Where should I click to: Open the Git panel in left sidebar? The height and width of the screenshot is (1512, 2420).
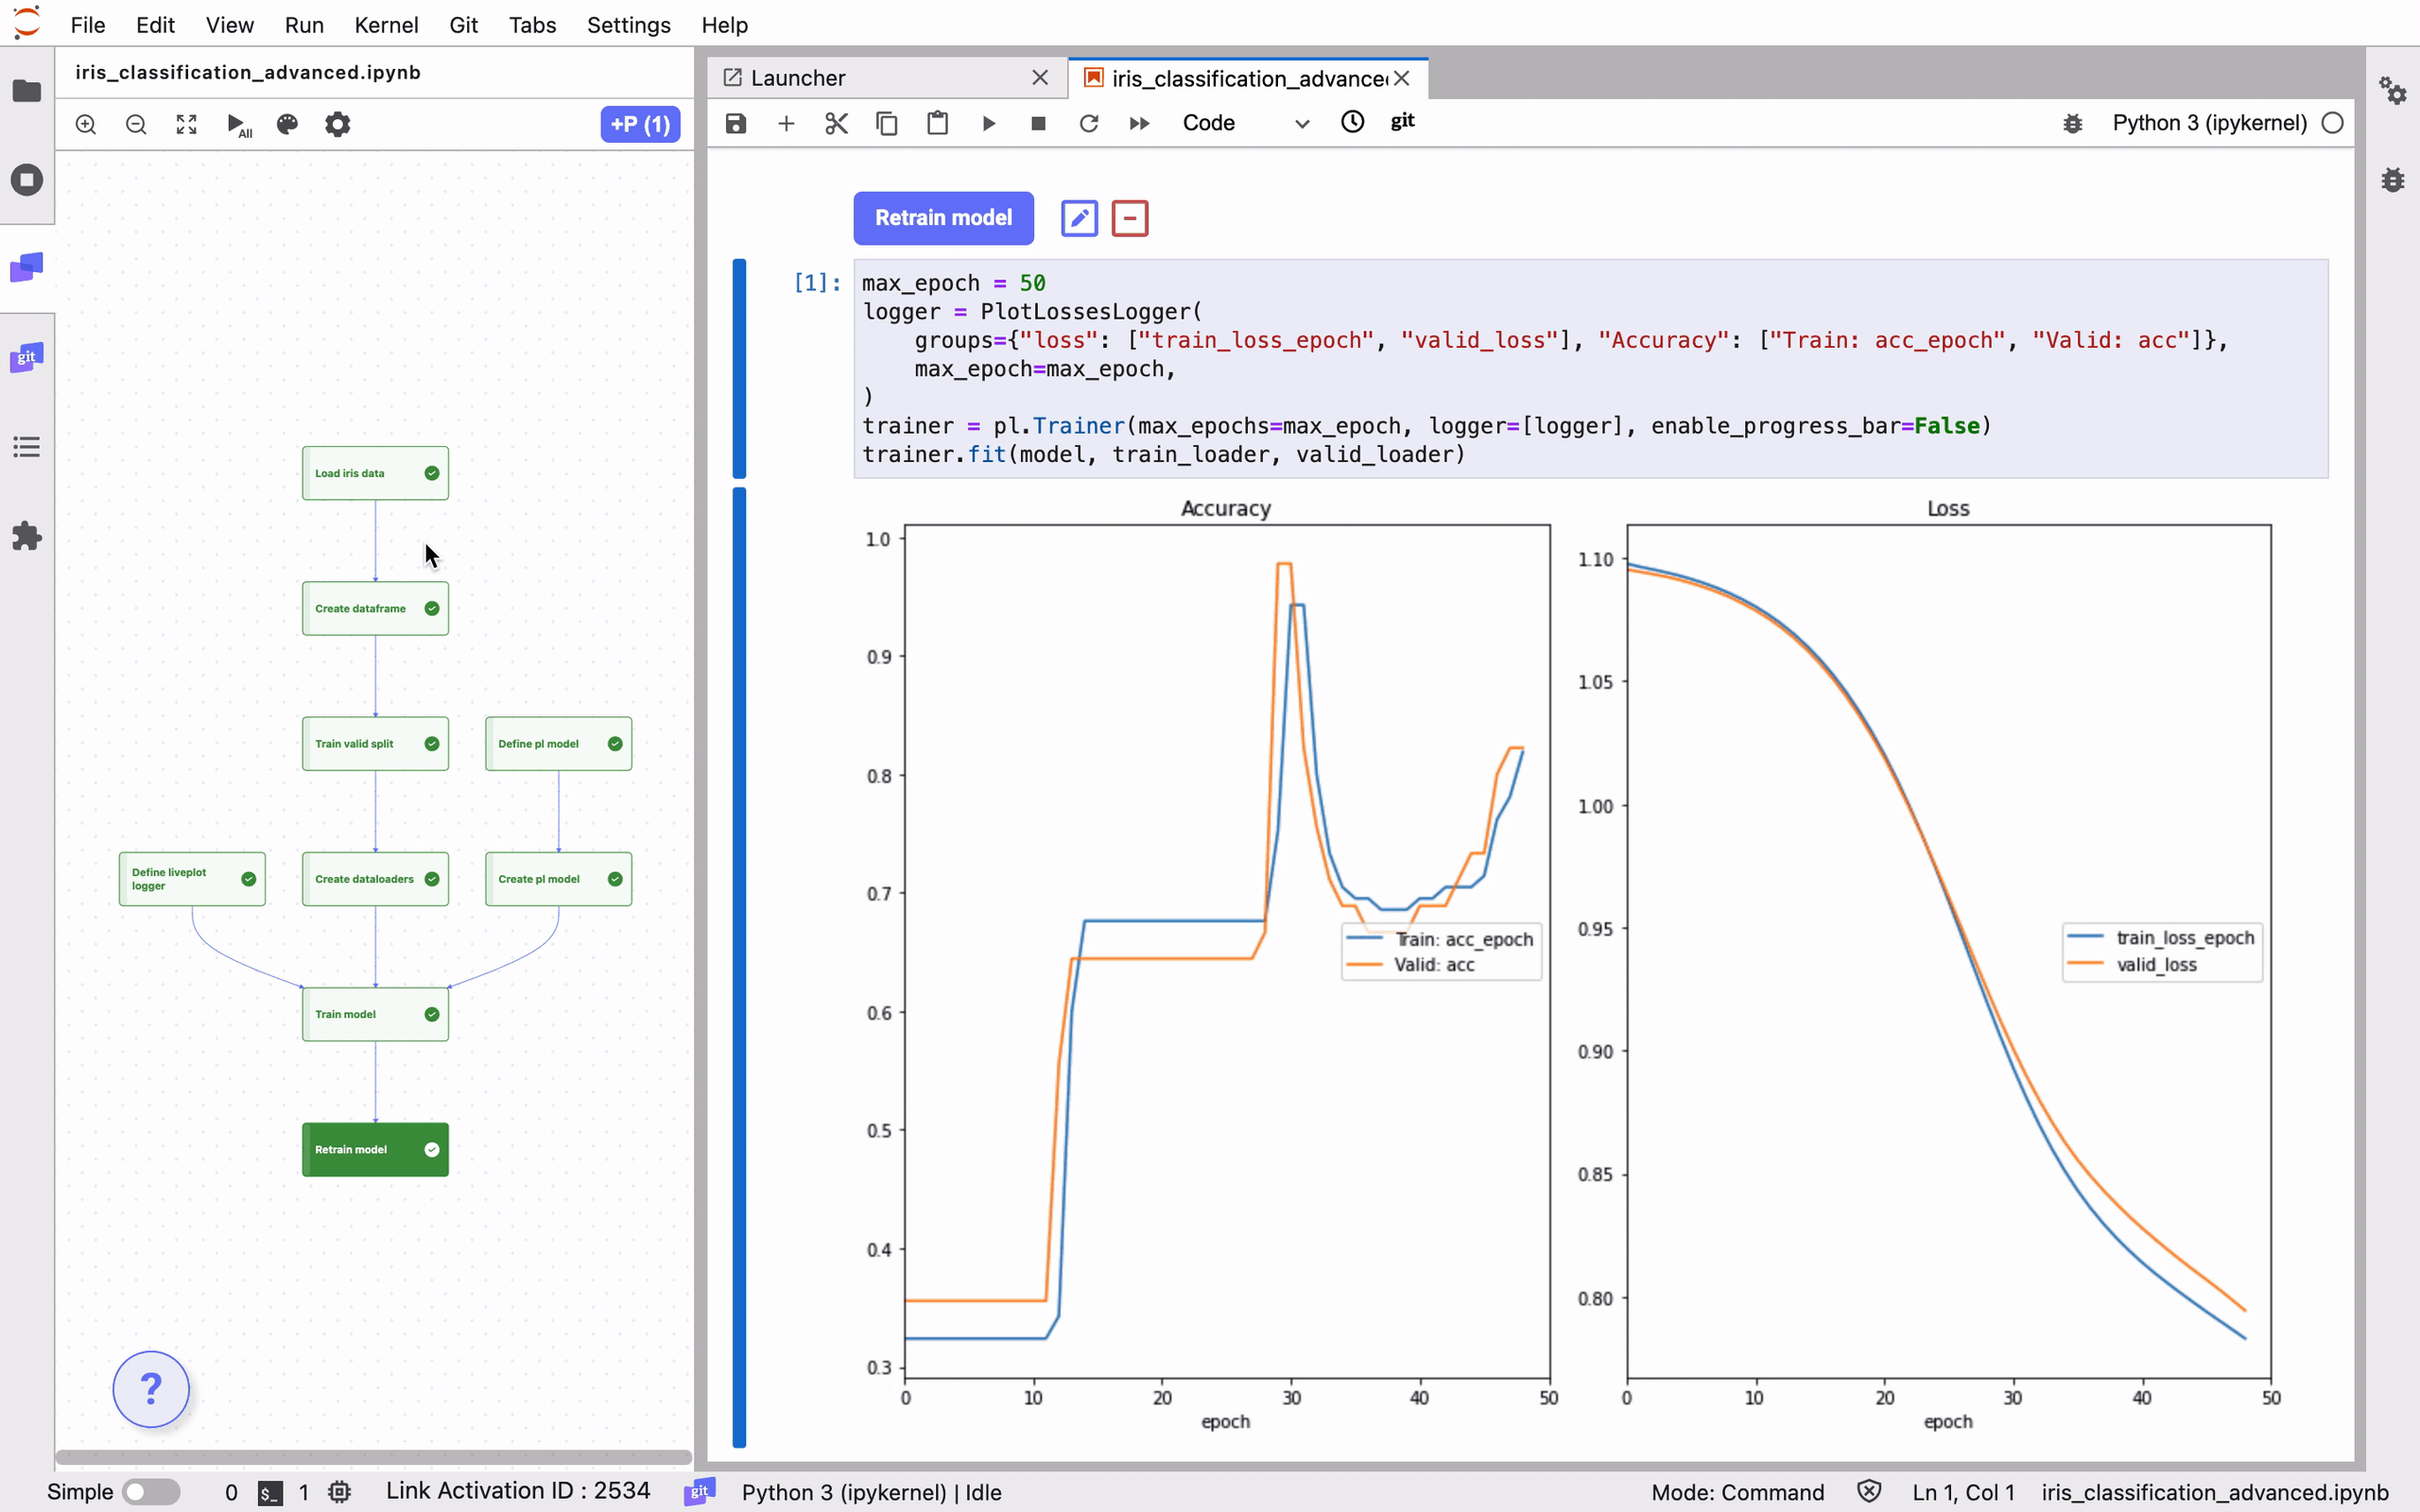pyautogui.click(x=27, y=358)
